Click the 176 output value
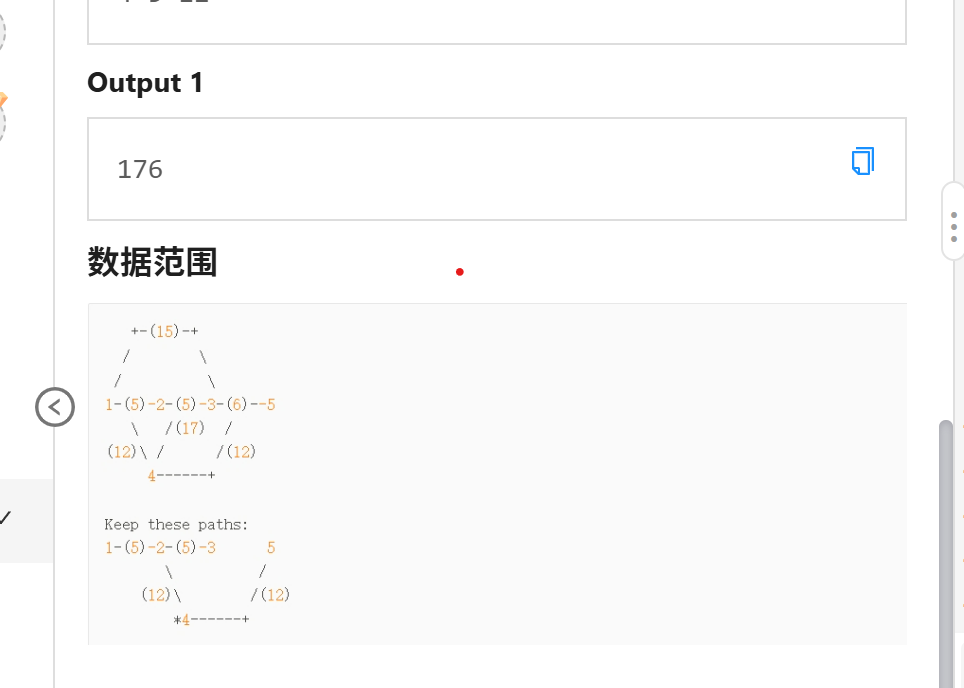Image resolution: width=964 pixels, height=688 pixels. (140, 169)
